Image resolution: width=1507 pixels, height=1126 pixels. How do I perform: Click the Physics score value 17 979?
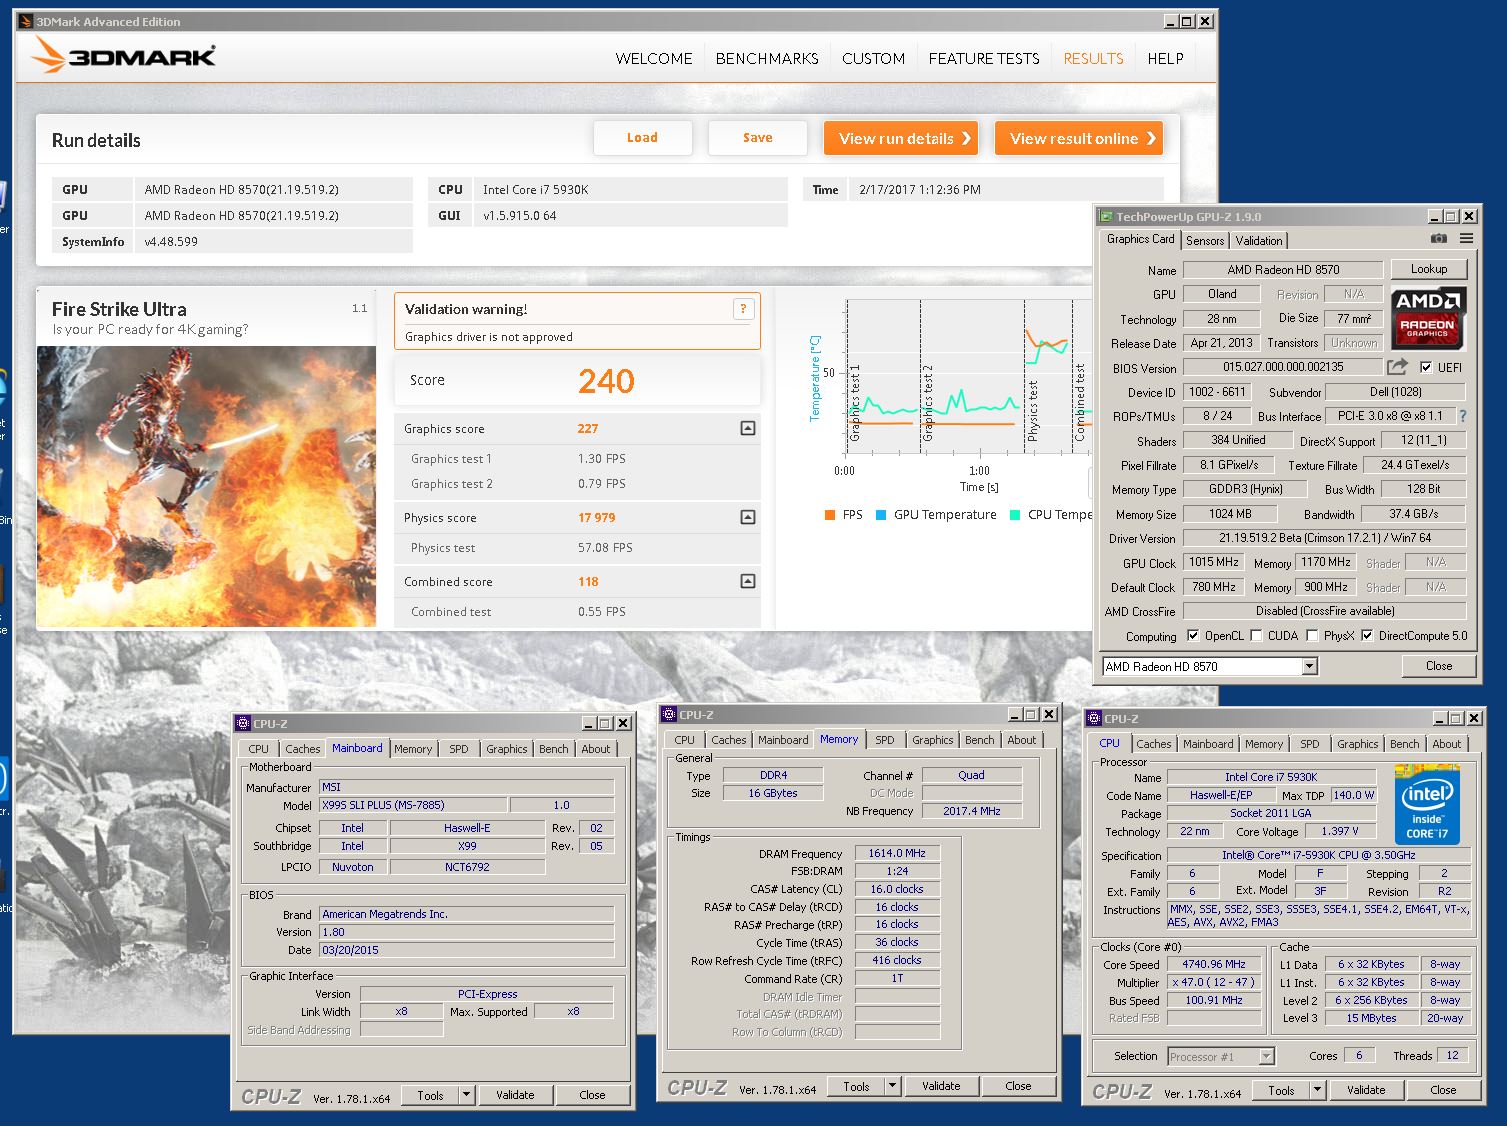point(596,517)
